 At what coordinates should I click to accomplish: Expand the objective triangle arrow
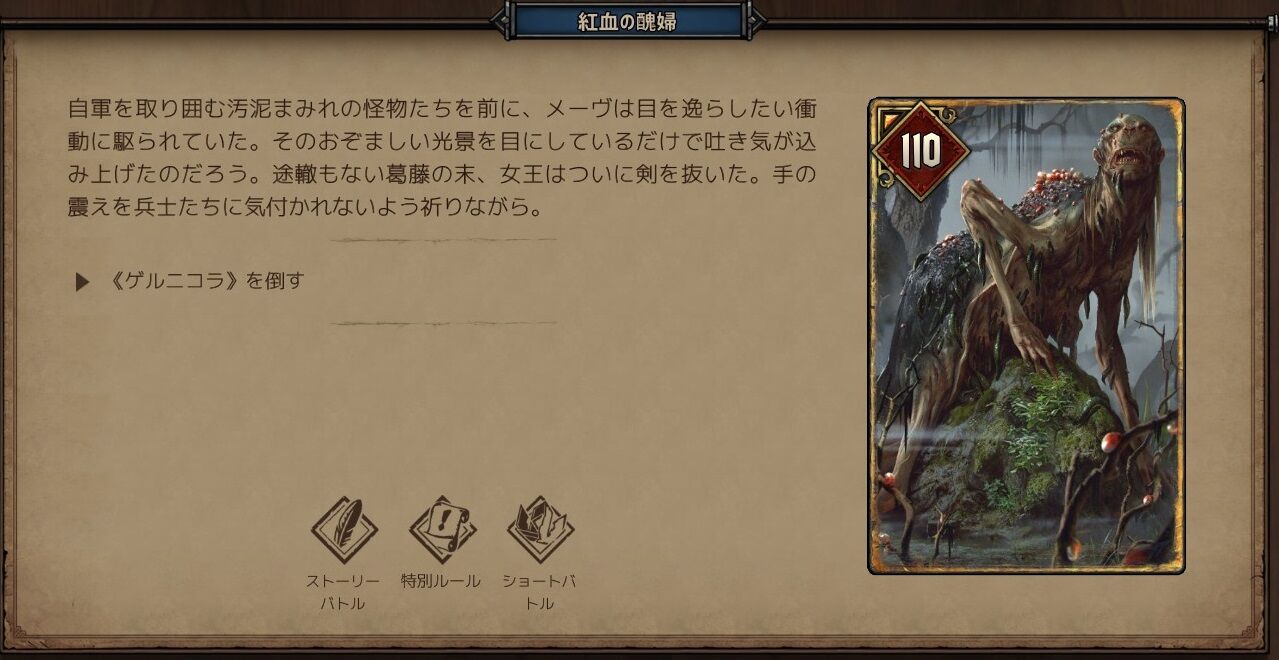coord(82,281)
